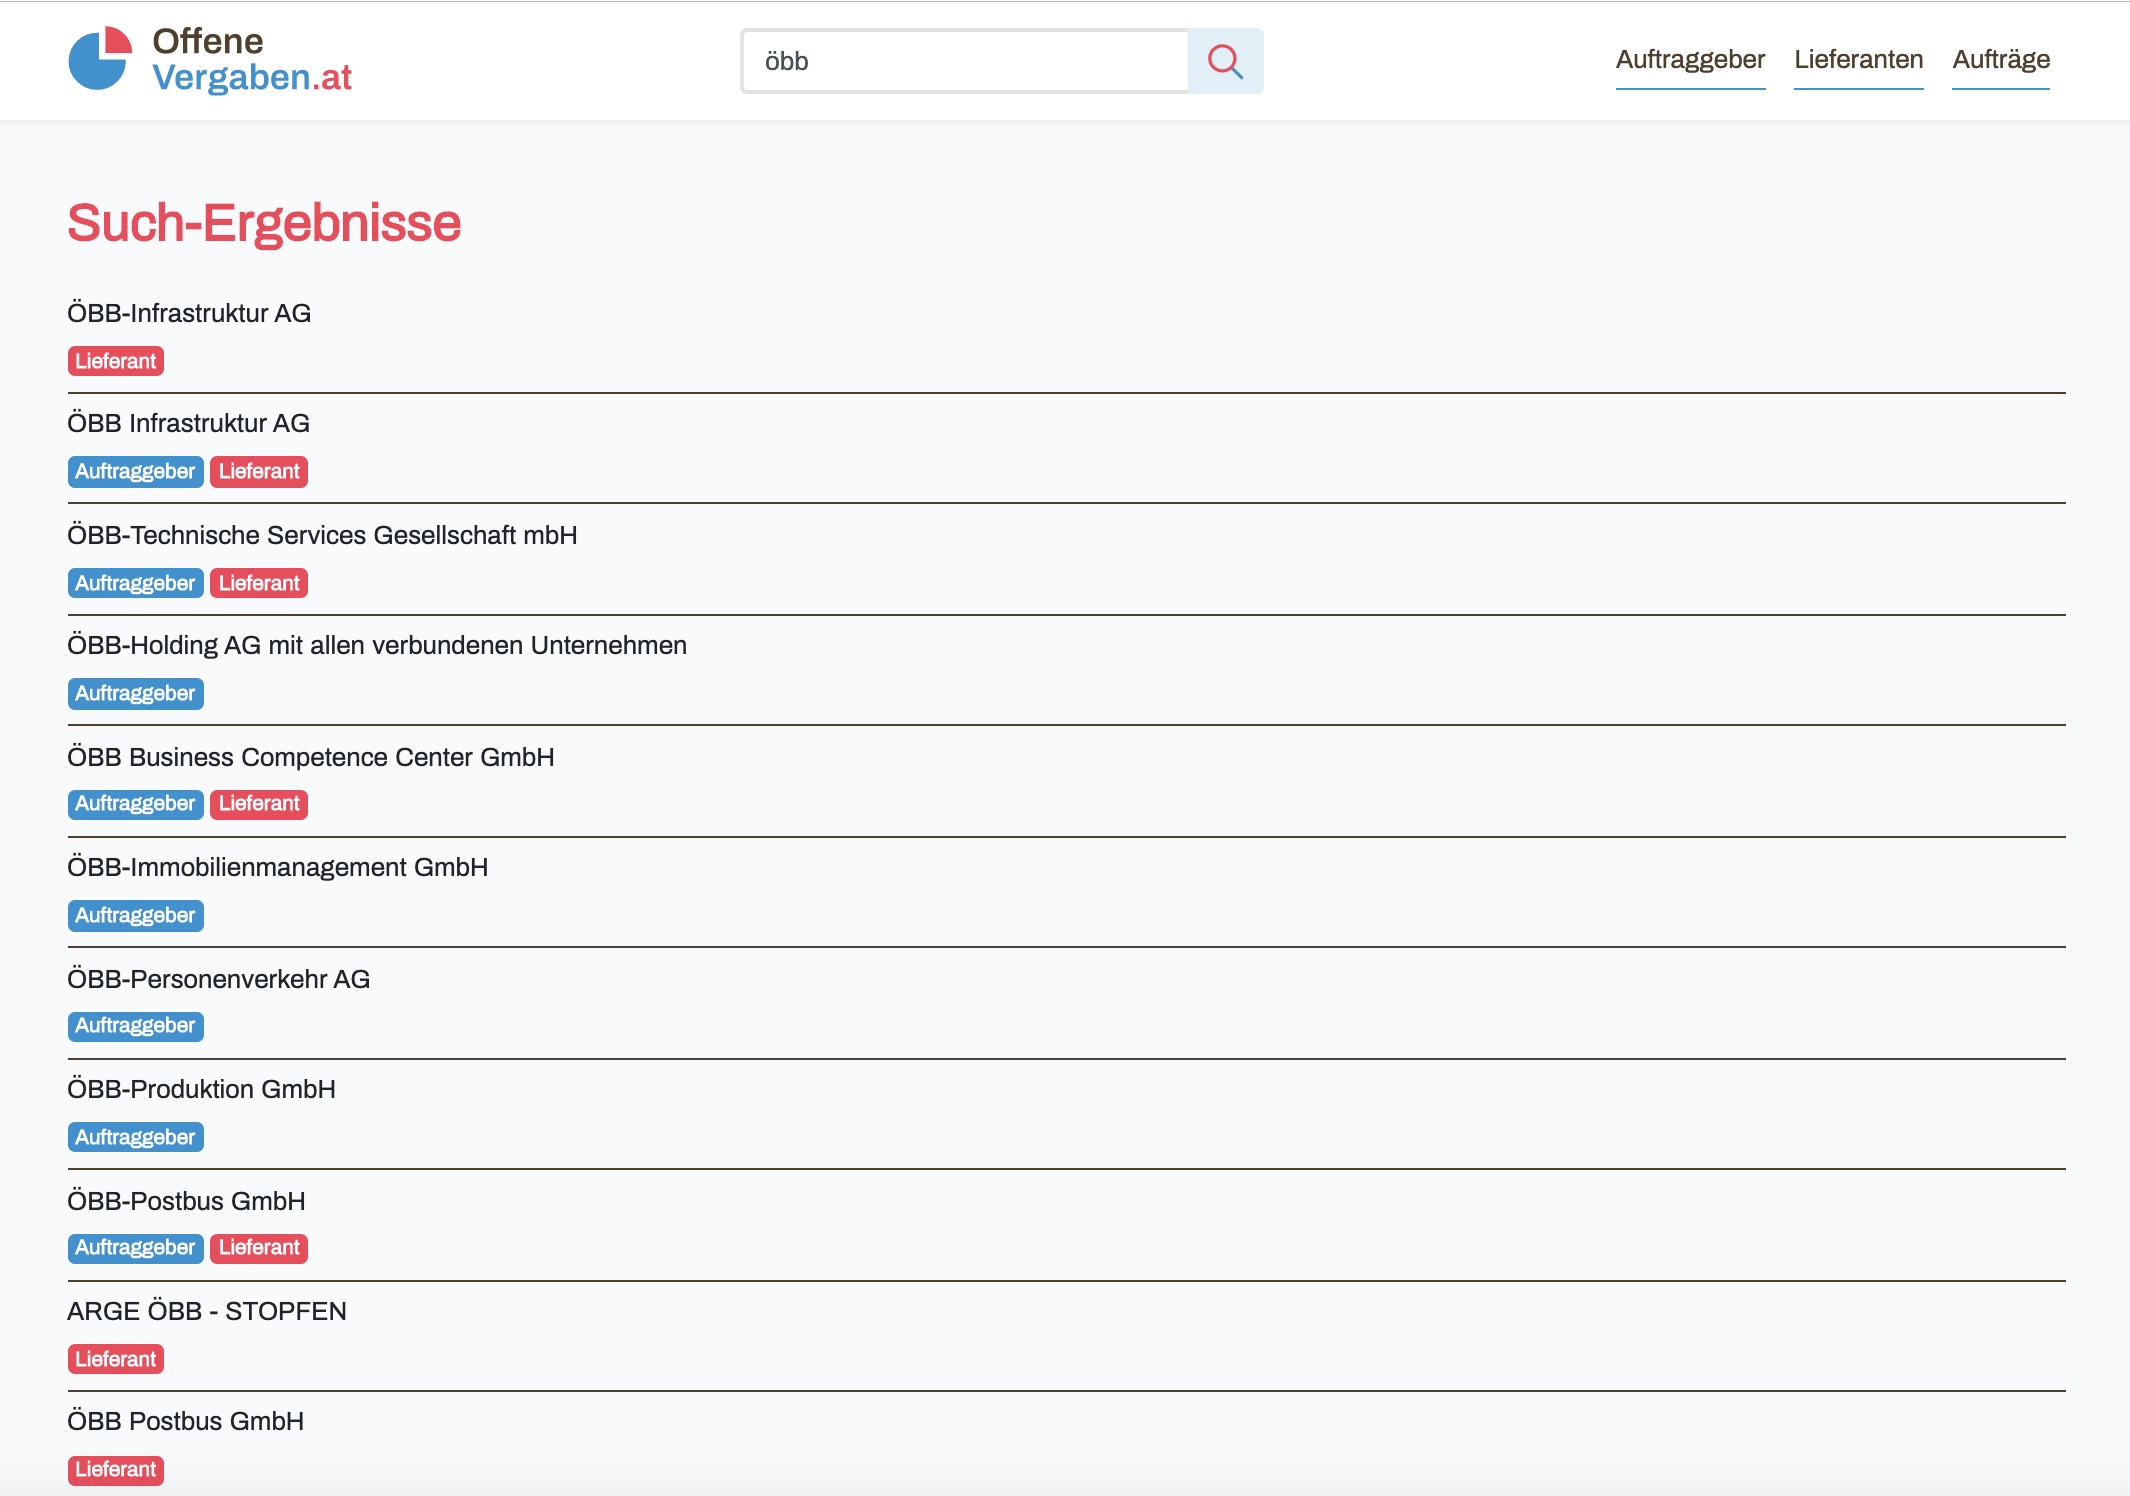Screen dimensions: 2130x1496
Task: Click the magnifier search button
Action: pyautogui.click(x=1225, y=61)
